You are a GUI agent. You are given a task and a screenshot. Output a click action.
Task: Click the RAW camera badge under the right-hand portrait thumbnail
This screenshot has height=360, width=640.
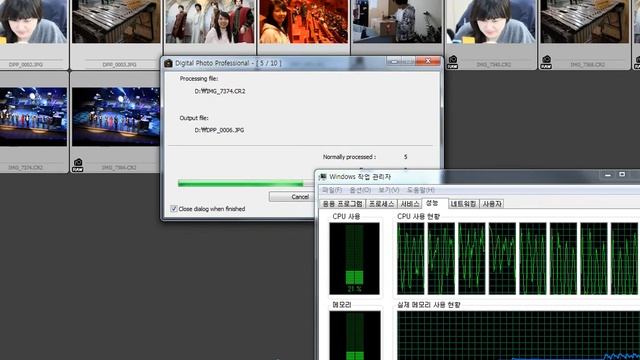point(452,62)
